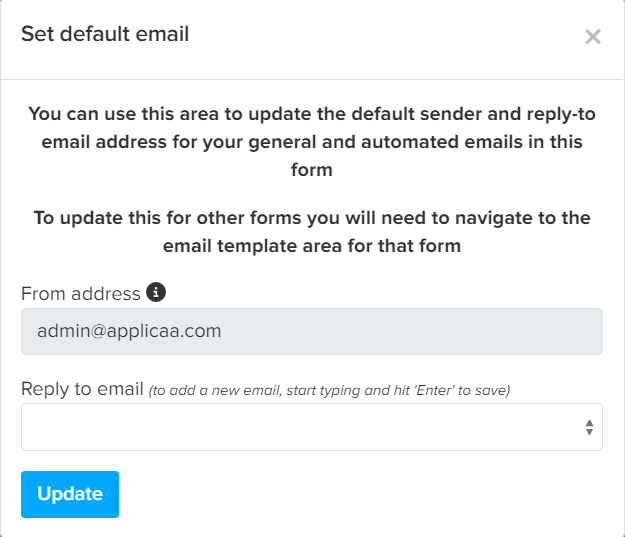
Task: Expand the reply-to email selector arrows
Action: coord(589,427)
